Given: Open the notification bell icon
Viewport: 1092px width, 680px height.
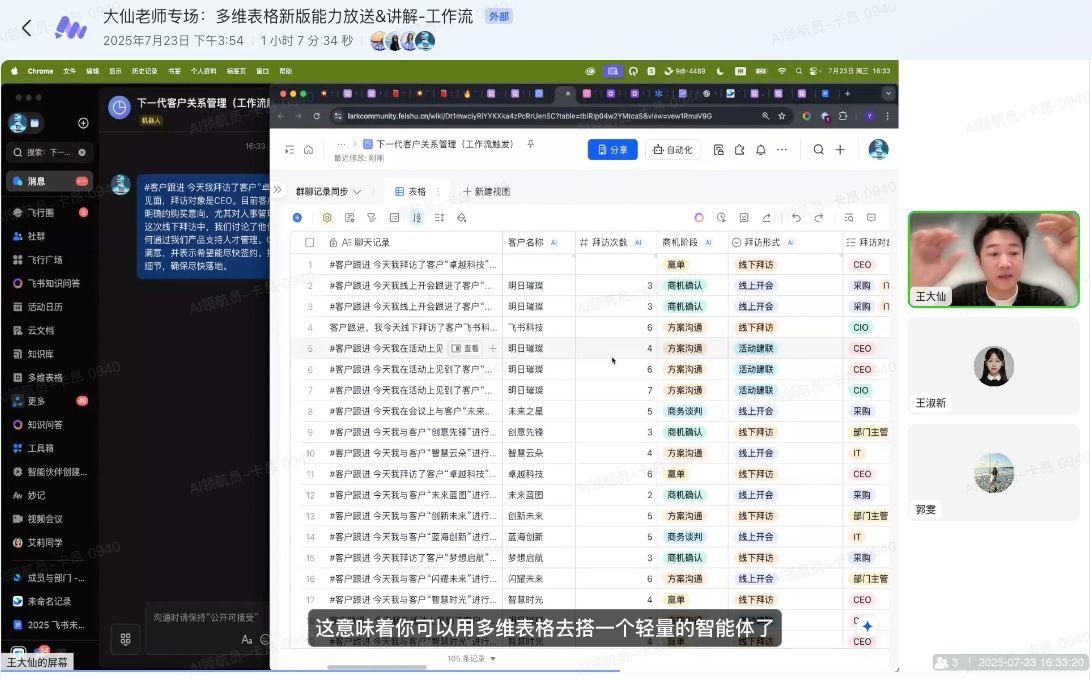Looking at the screenshot, I should click(760, 150).
